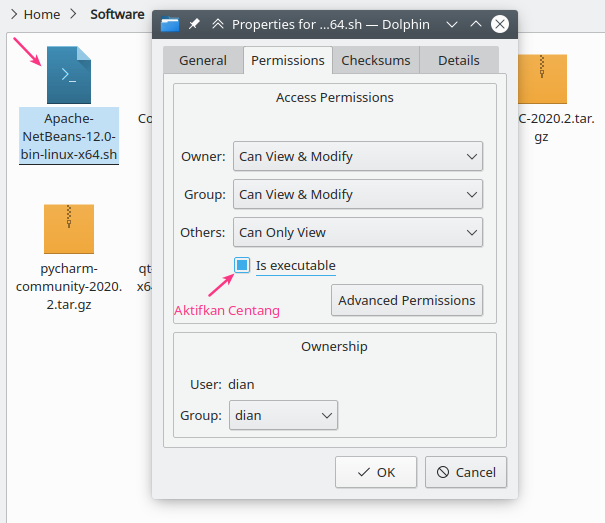Switch to the General tab
This screenshot has height=523, width=605.
click(203, 60)
